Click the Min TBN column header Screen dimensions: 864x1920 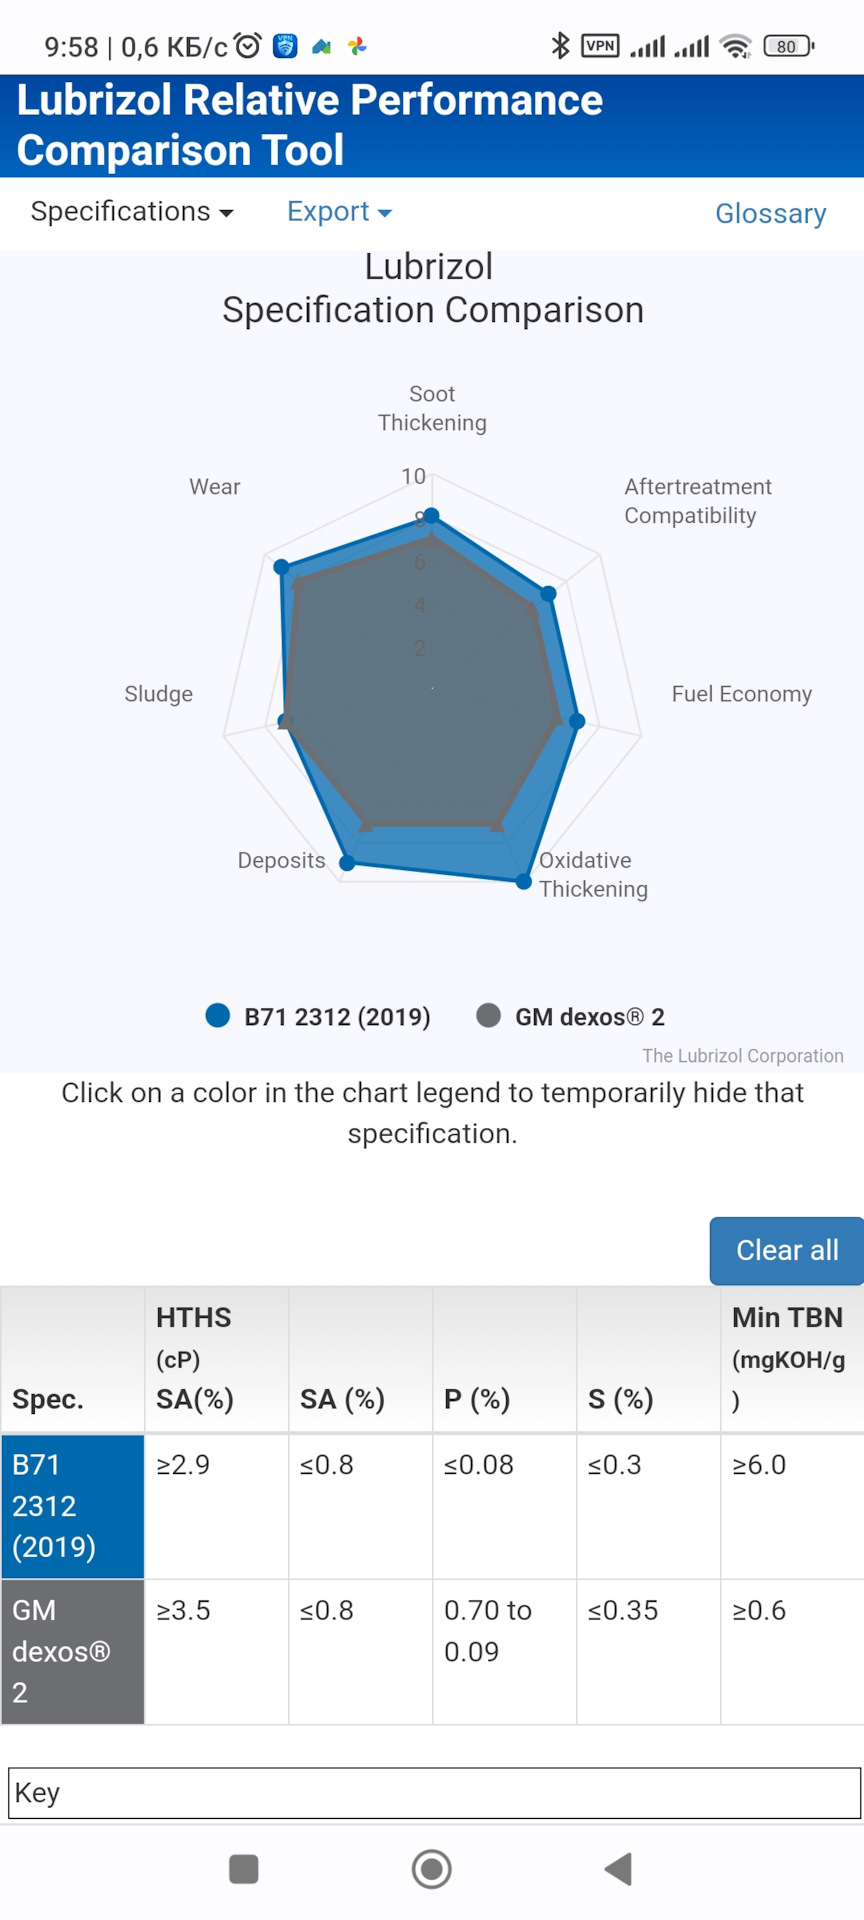pos(790,1358)
